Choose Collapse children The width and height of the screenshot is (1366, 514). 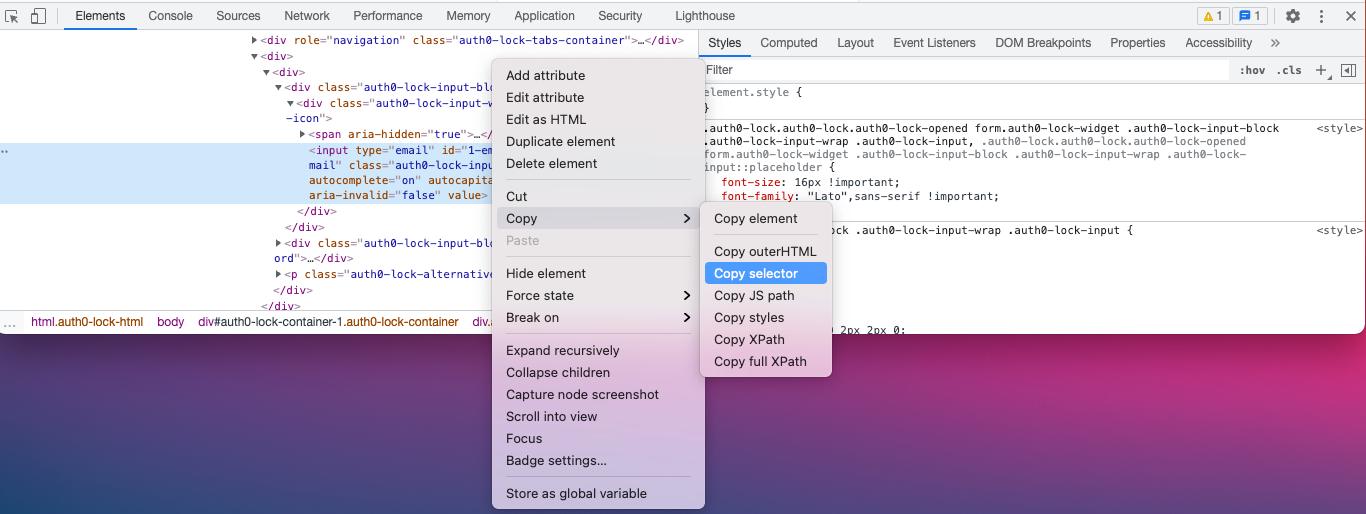click(x=598, y=373)
